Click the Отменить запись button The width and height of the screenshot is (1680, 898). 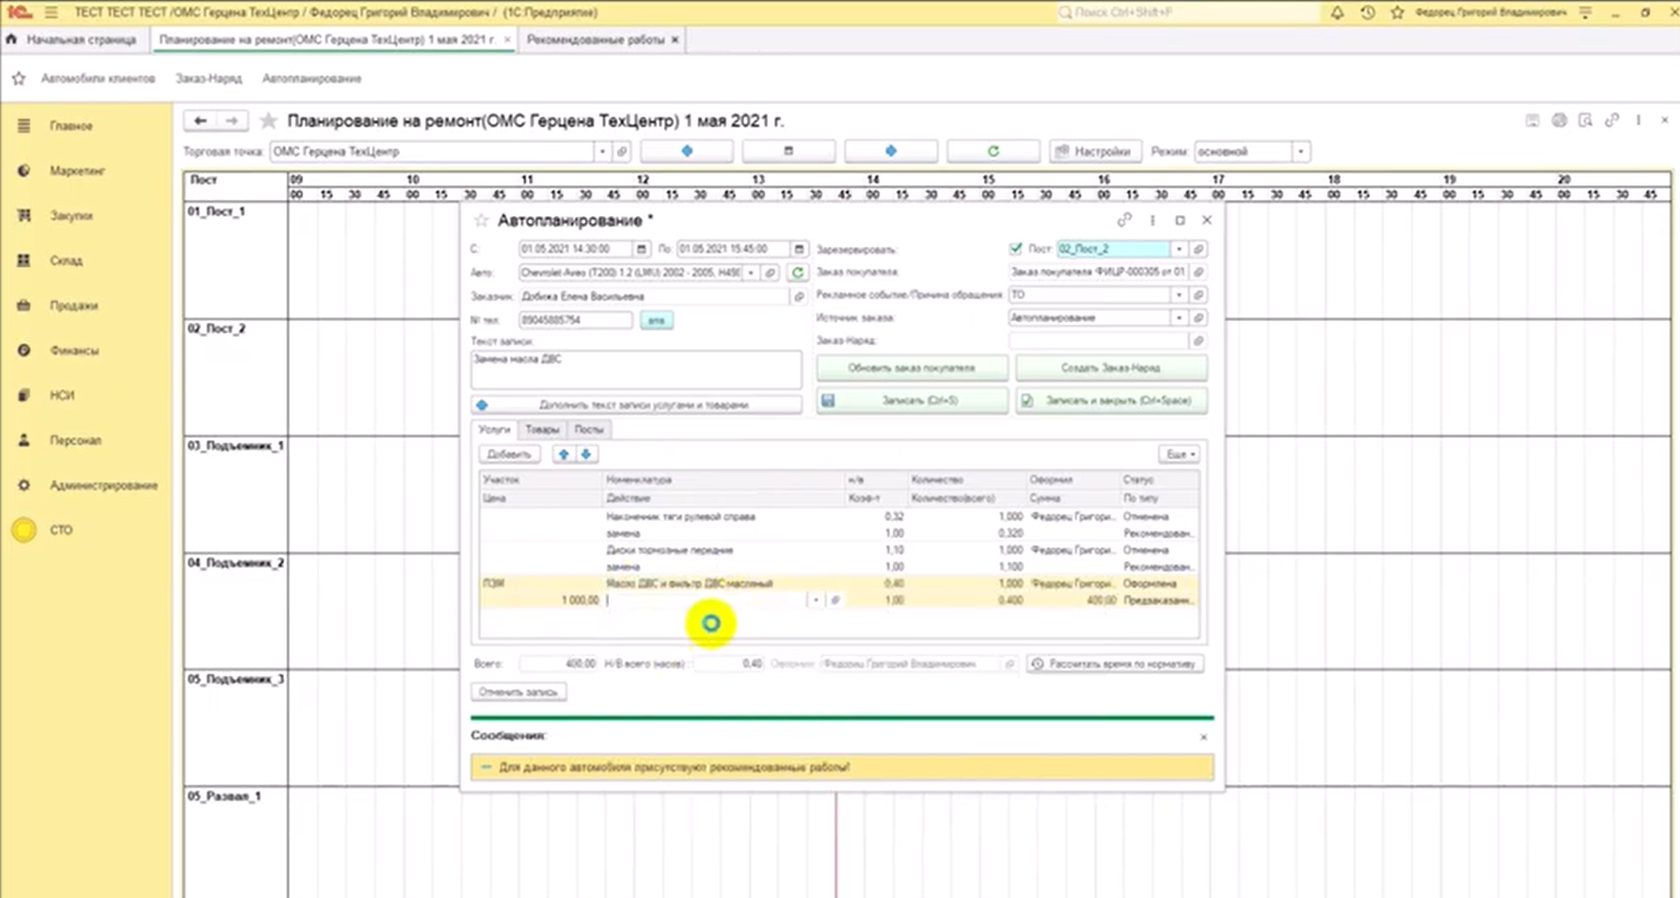[x=518, y=692]
